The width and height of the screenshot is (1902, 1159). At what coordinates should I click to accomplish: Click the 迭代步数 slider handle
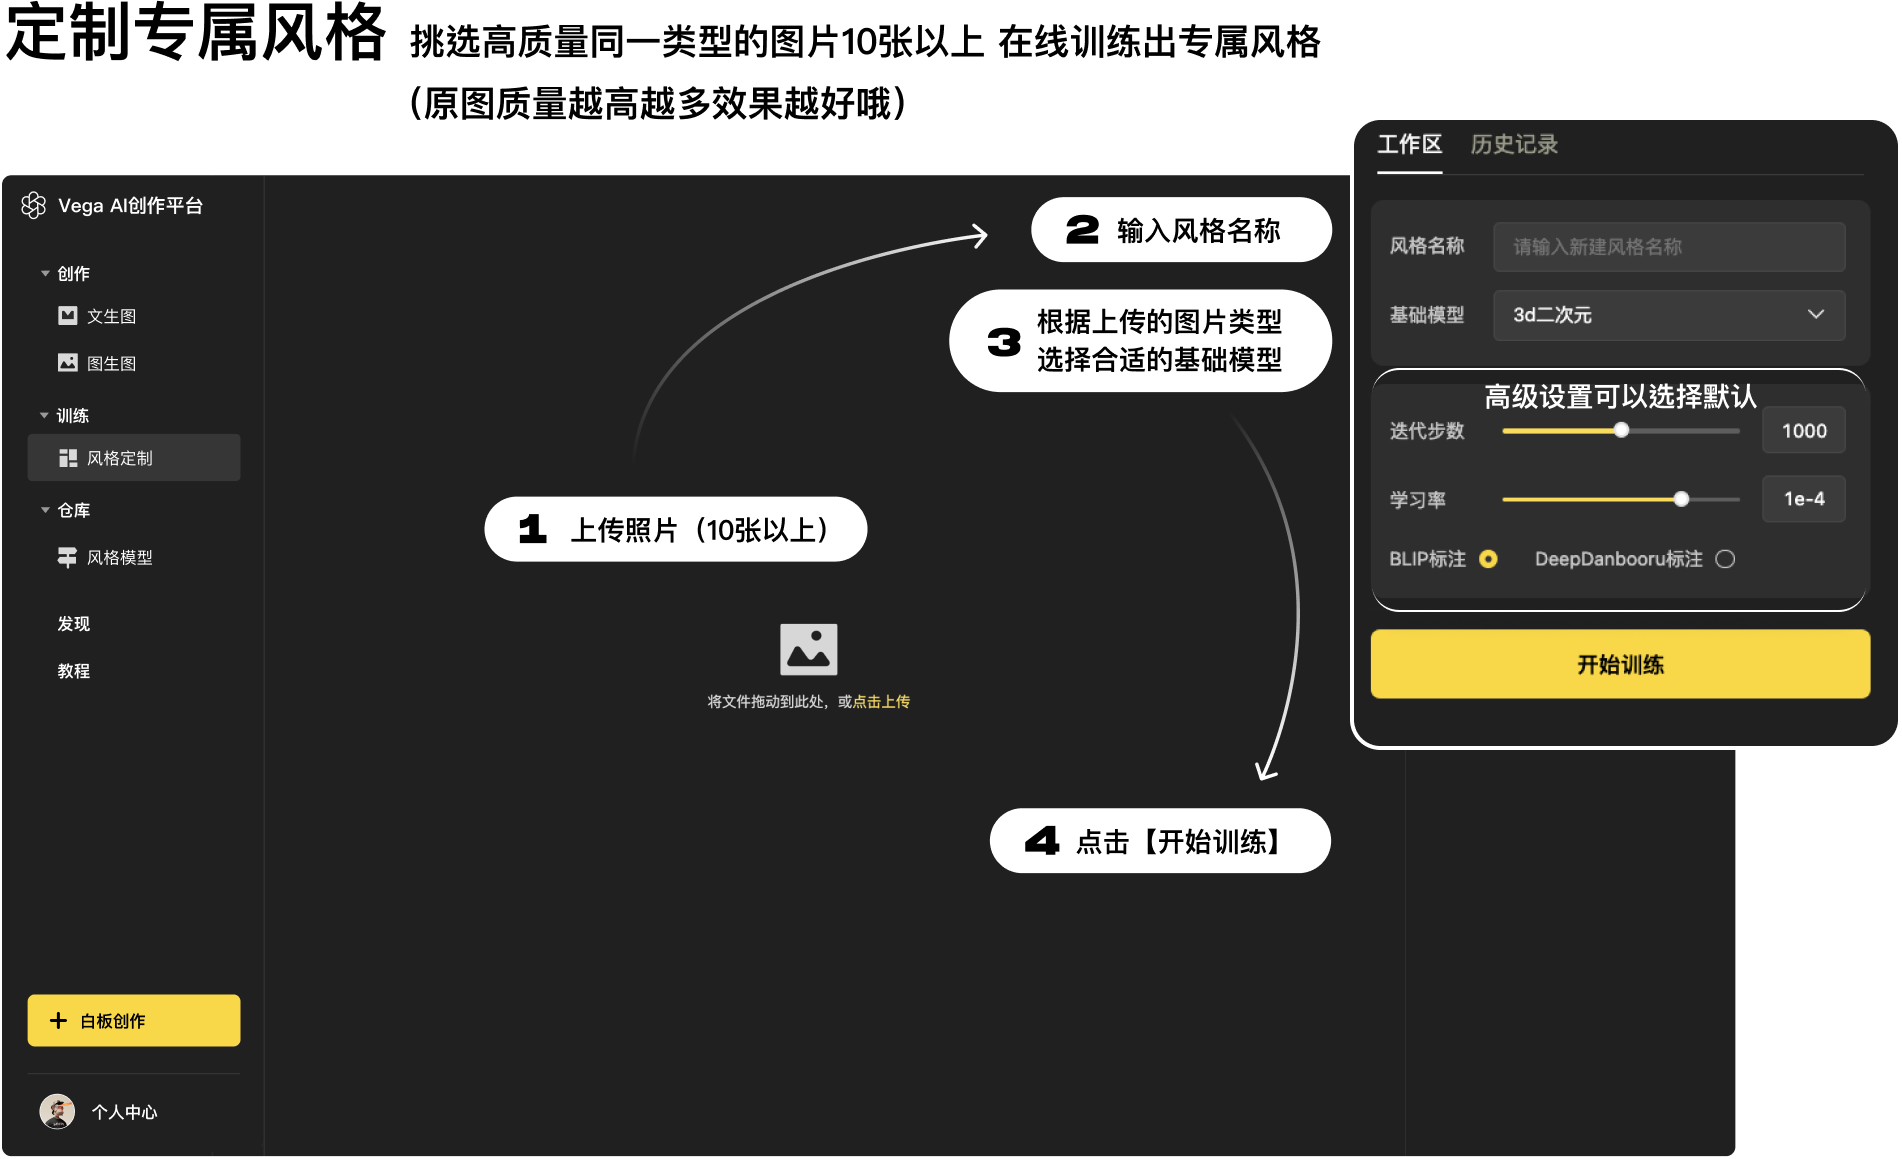coord(1621,430)
